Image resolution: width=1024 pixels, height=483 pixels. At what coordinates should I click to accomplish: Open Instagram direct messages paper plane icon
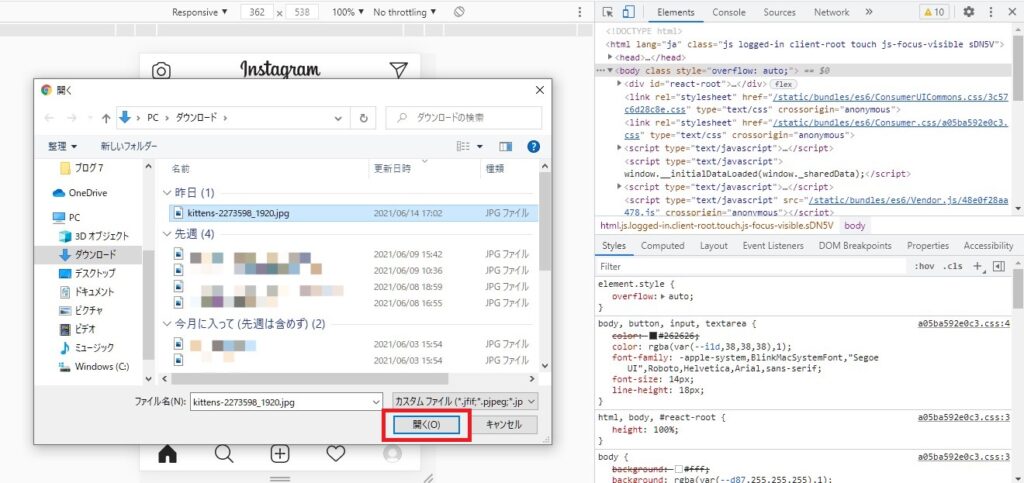[398, 70]
